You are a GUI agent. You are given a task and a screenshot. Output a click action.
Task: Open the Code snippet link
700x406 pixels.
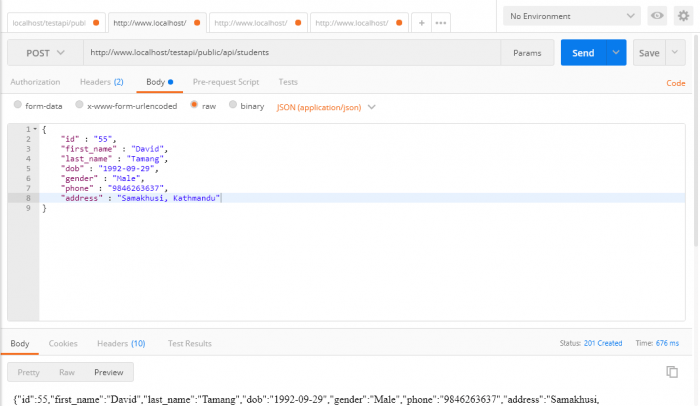click(x=675, y=83)
